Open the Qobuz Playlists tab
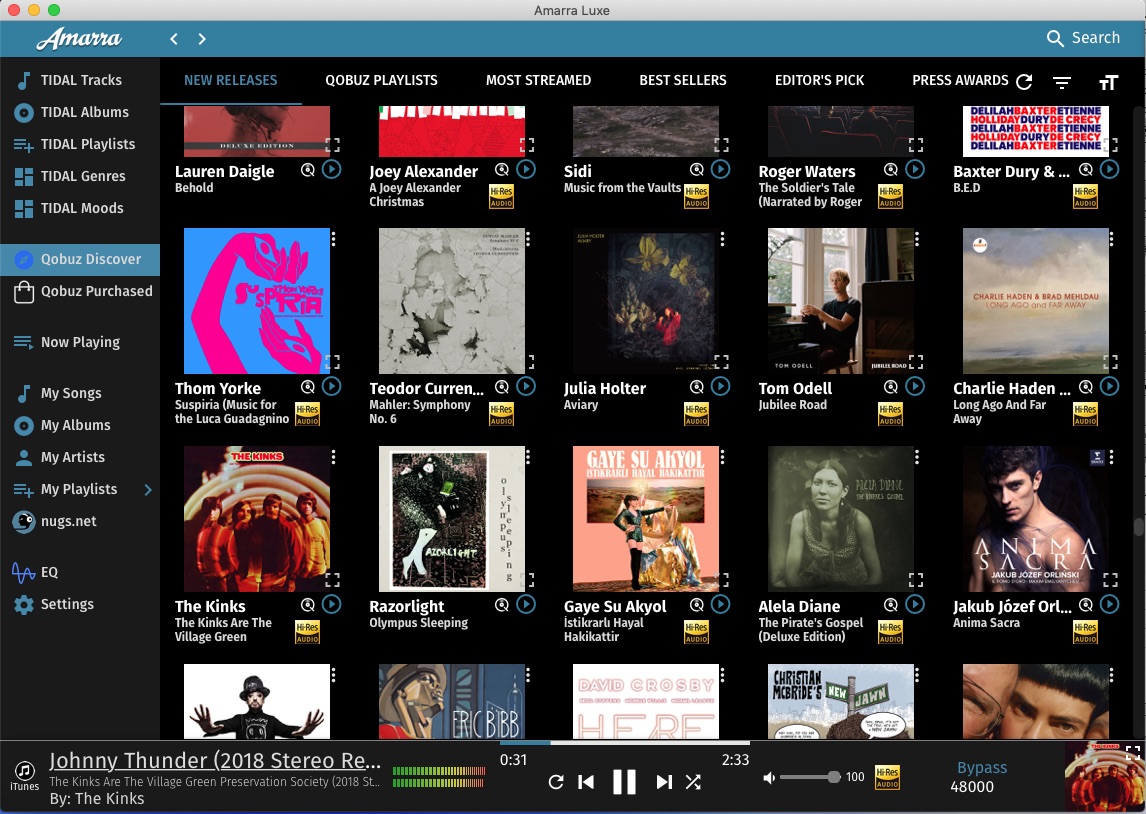Viewport: 1146px width, 814px height. click(382, 80)
